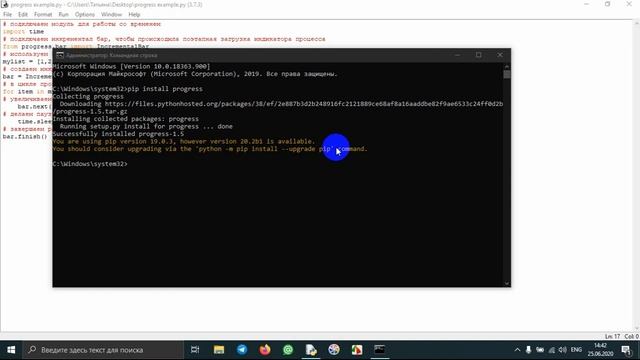
Task: Open the Windows Start menu
Action: coord(11,350)
